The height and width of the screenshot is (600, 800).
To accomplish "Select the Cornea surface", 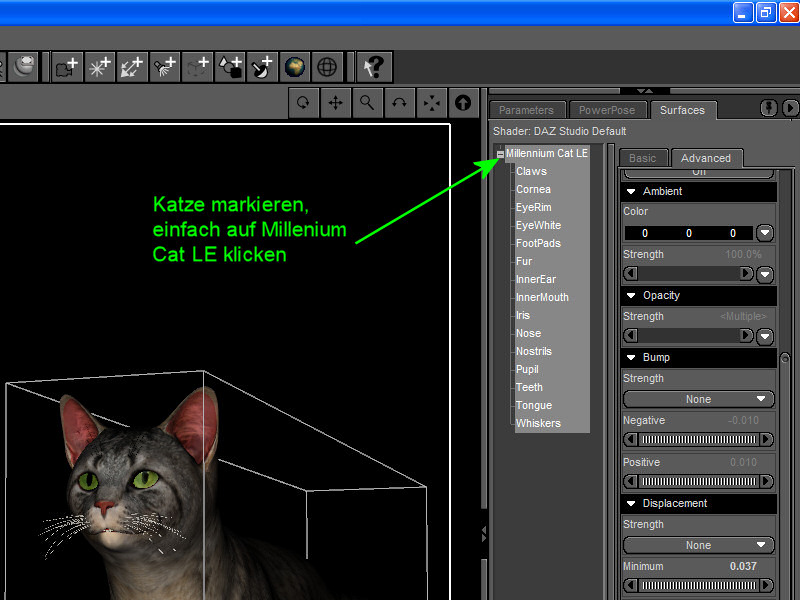I will click(x=533, y=189).
